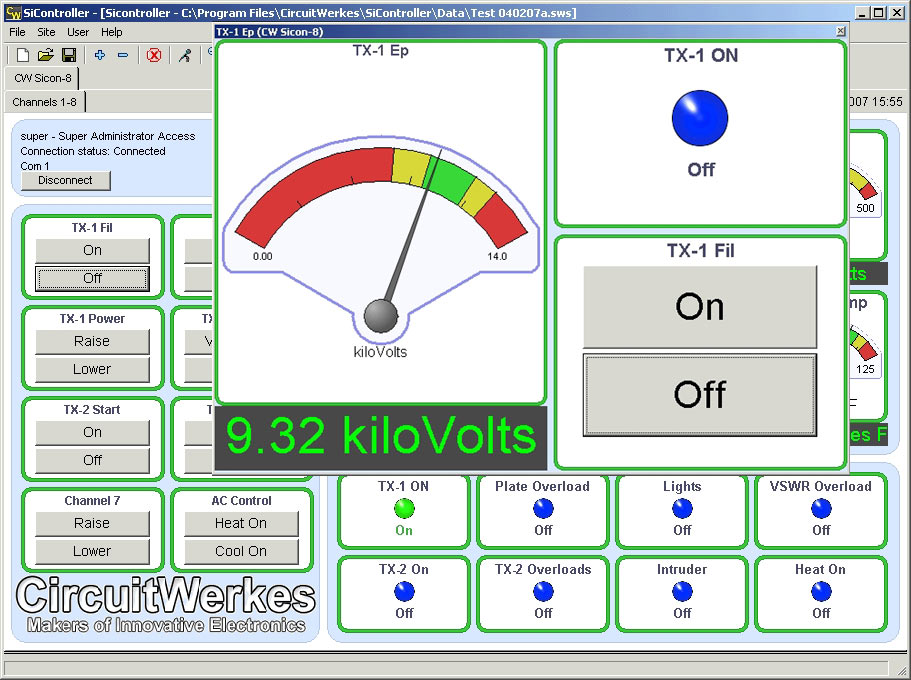Turn TX-2 Start On
This screenshot has width=911, height=680.
pyautogui.click(x=92, y=432)
